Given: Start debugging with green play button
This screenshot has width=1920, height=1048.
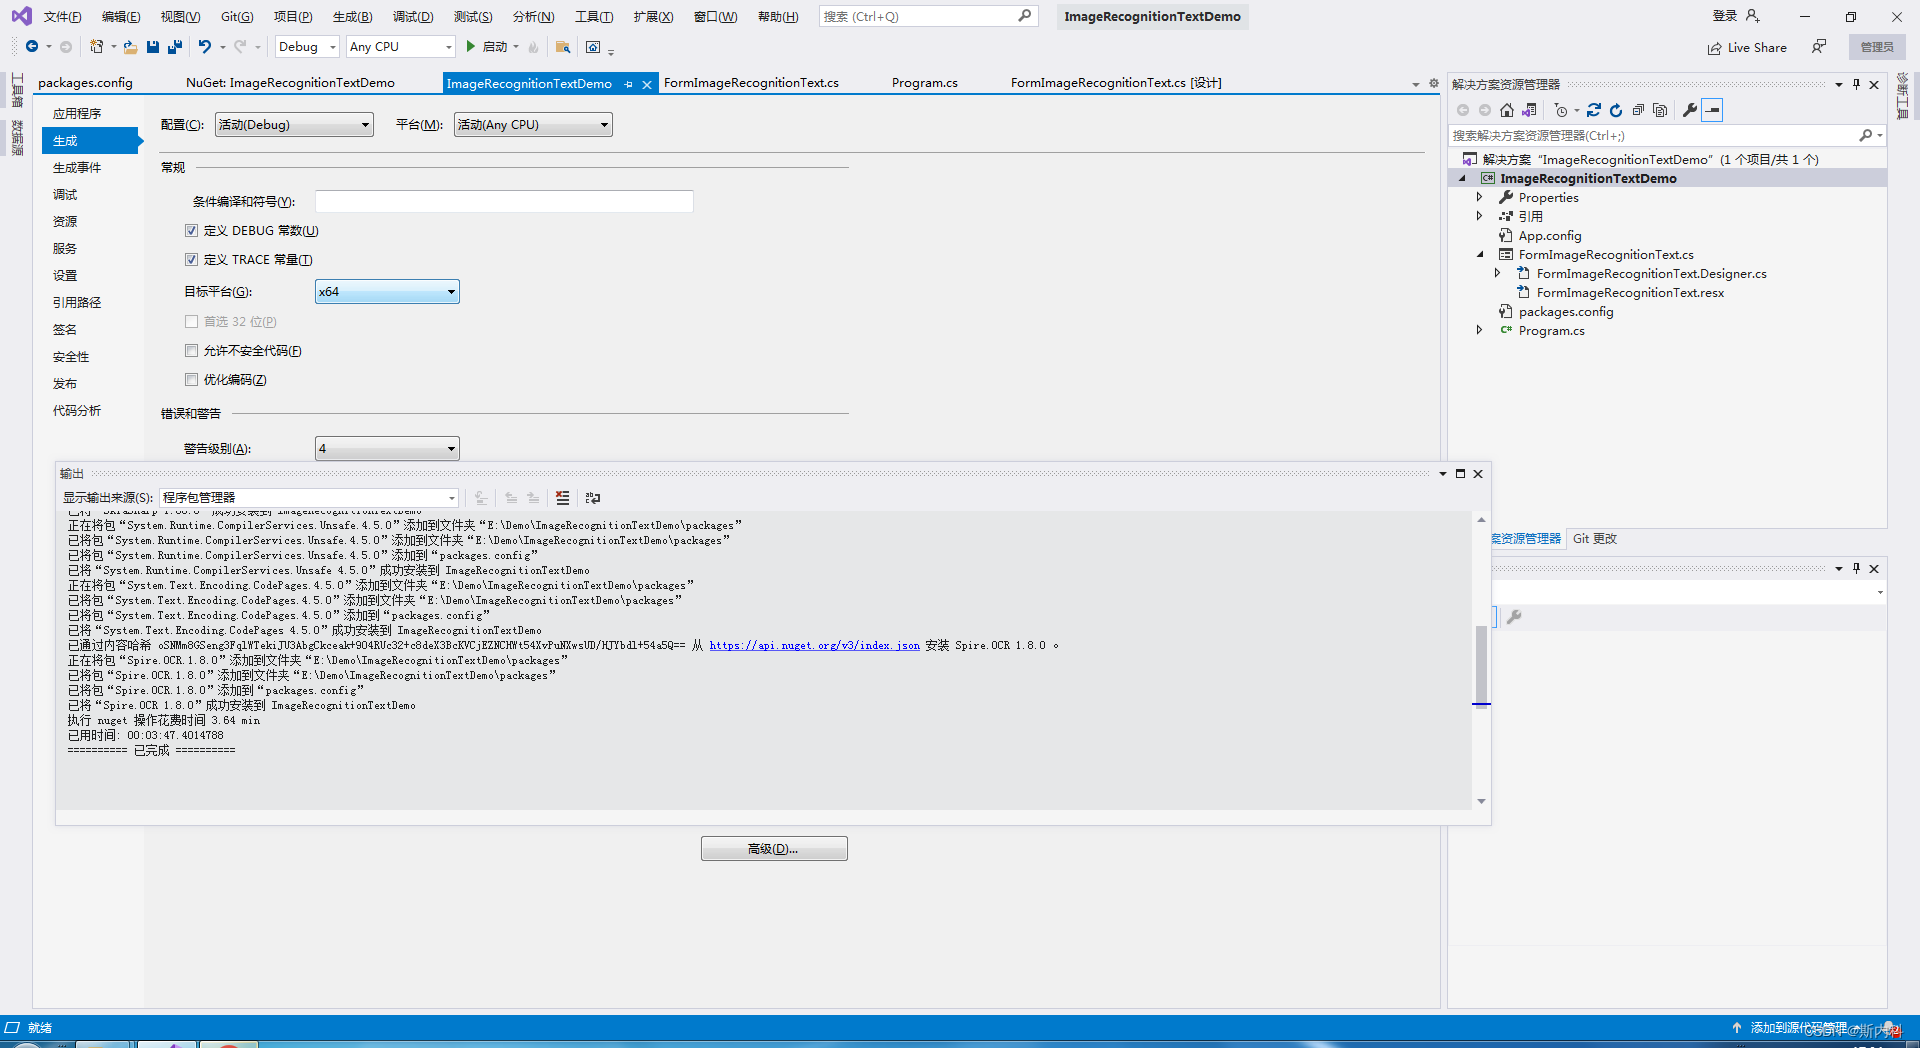Looking at the screenshot, I should click(x=470, y=46).
